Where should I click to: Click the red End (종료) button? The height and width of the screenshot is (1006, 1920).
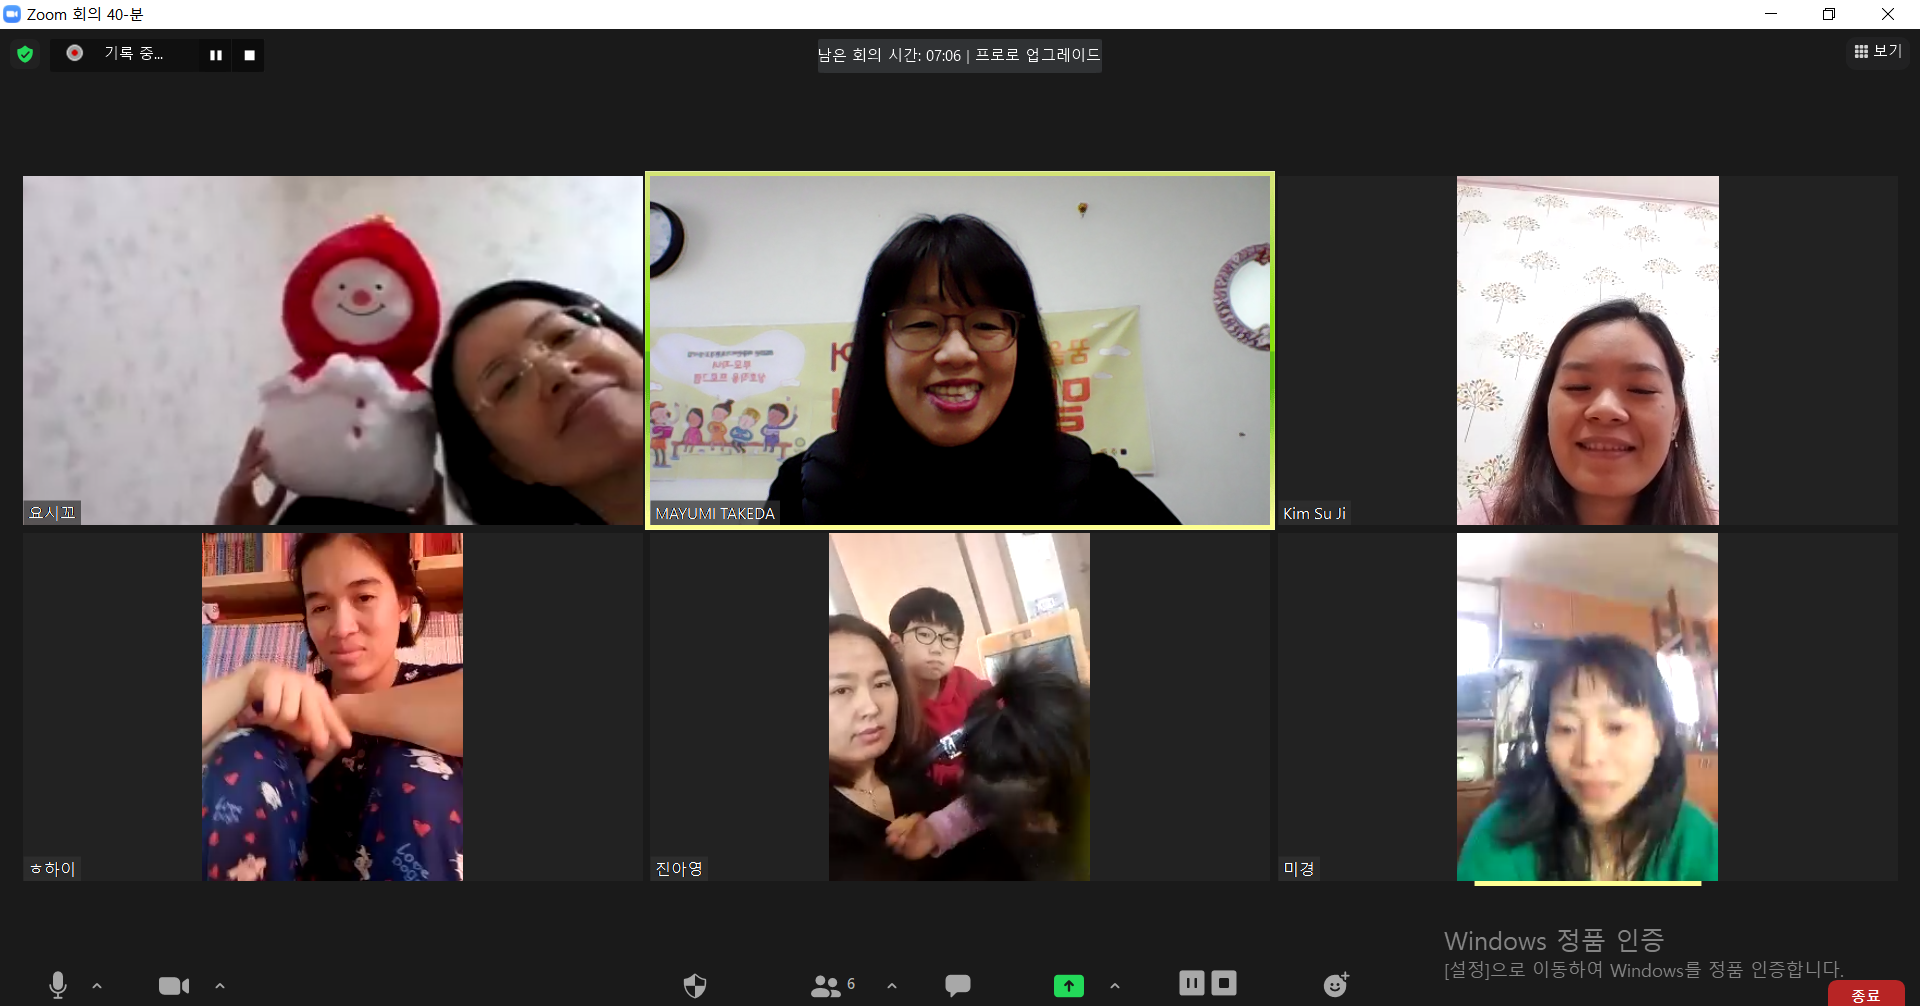click(x=1866, y=994)
